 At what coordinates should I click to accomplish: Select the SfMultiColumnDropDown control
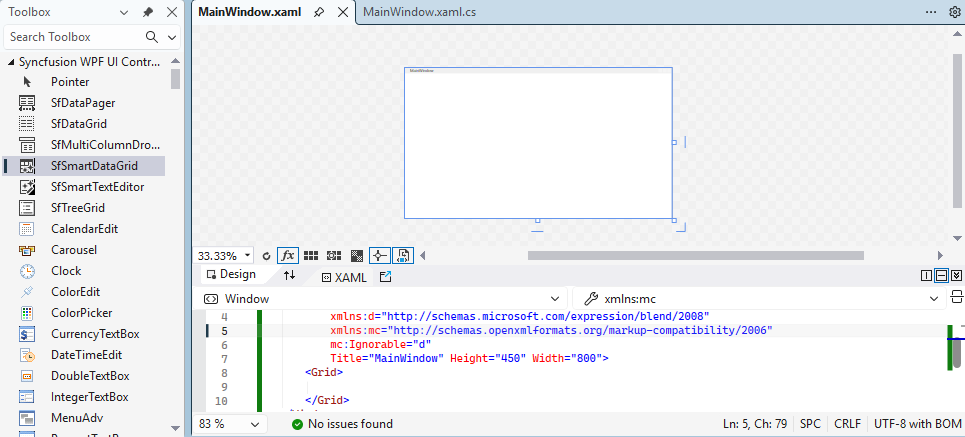pos(84,145)
